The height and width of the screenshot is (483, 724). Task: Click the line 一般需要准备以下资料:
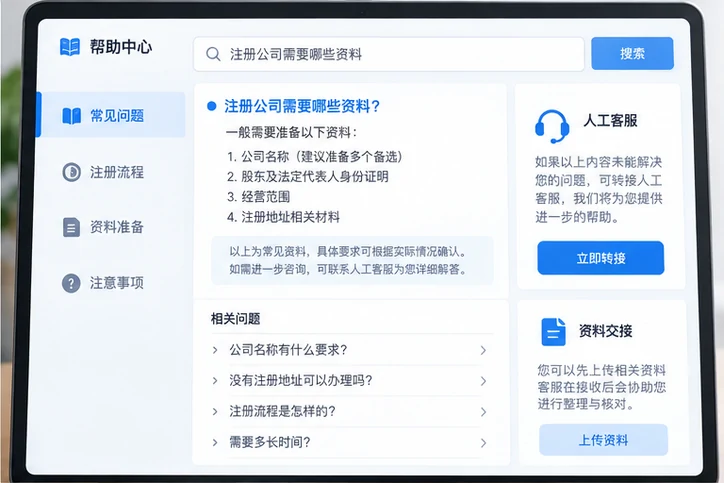click(291, 133)
